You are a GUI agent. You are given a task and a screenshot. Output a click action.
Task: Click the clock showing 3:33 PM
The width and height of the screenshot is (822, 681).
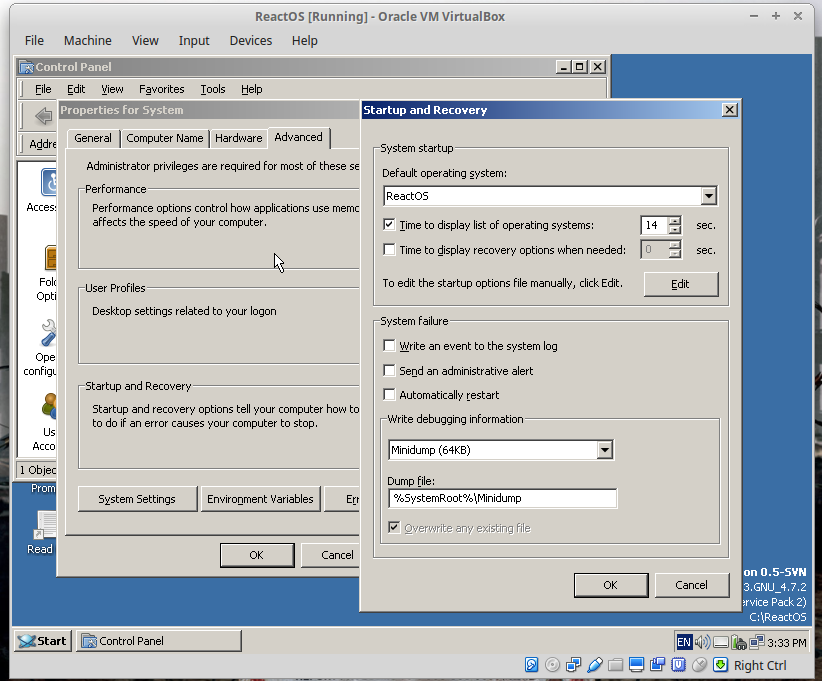point(787,643)
